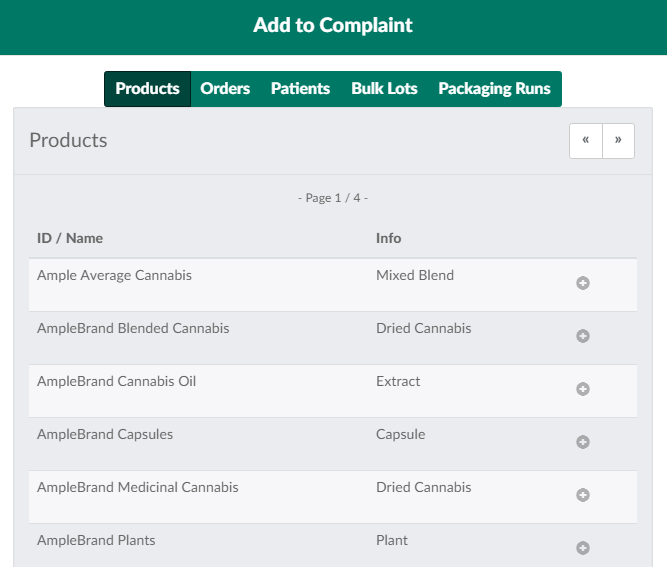Click the Info column header
This screenshot has height=567, width=667.
tap(388, 238)
